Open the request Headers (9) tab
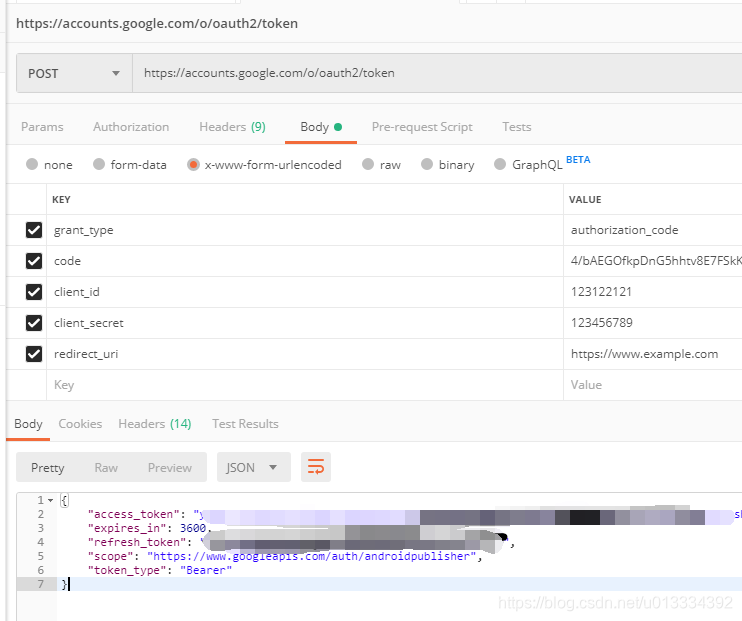 232,127
